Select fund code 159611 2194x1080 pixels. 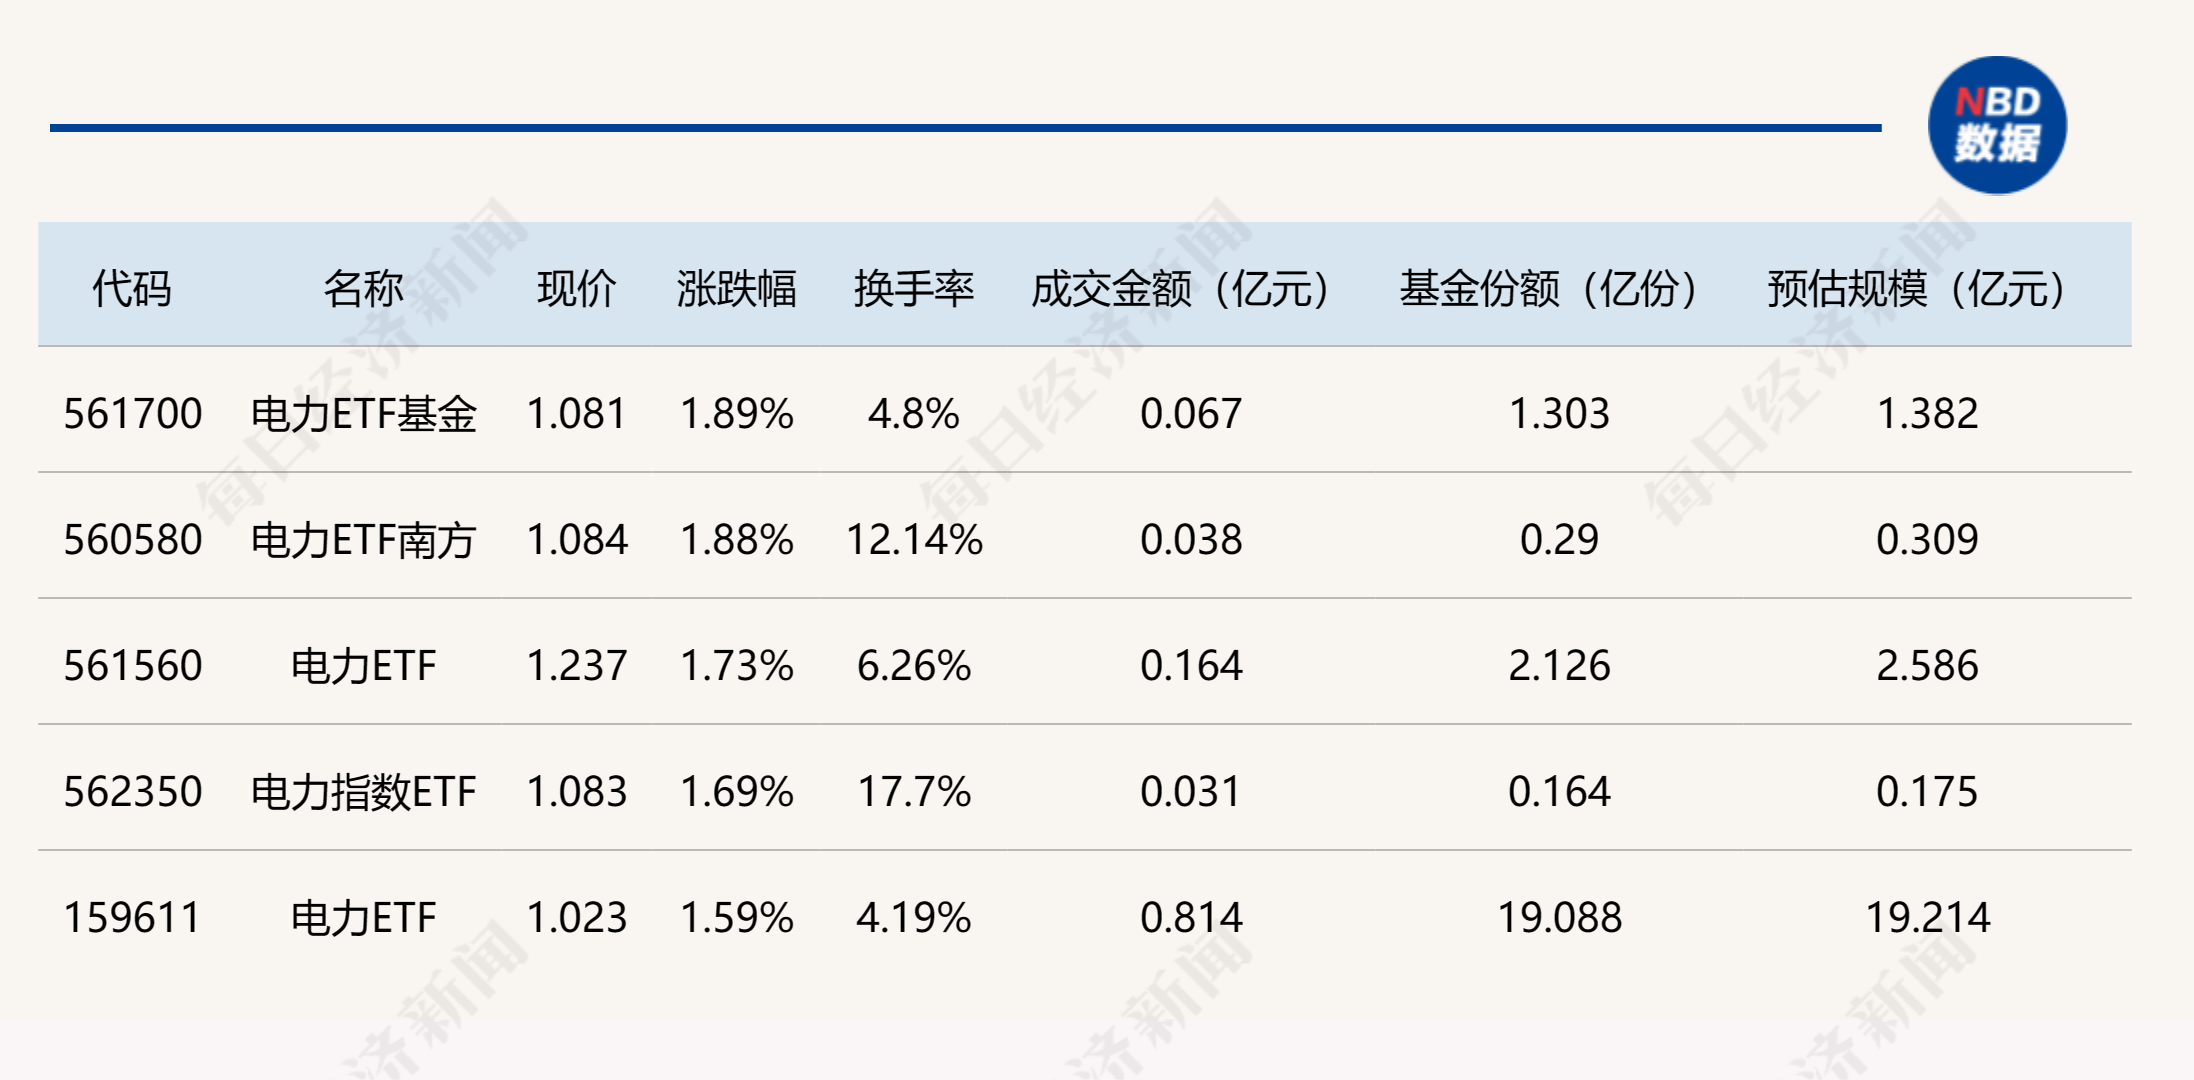(133, 917)
